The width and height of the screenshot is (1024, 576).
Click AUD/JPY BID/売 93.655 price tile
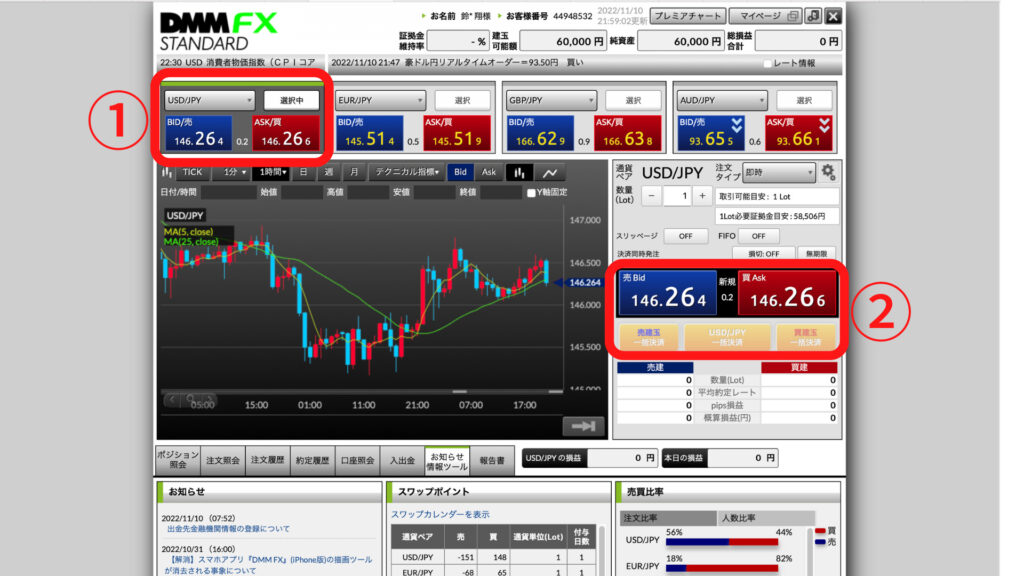coord(710,133)
